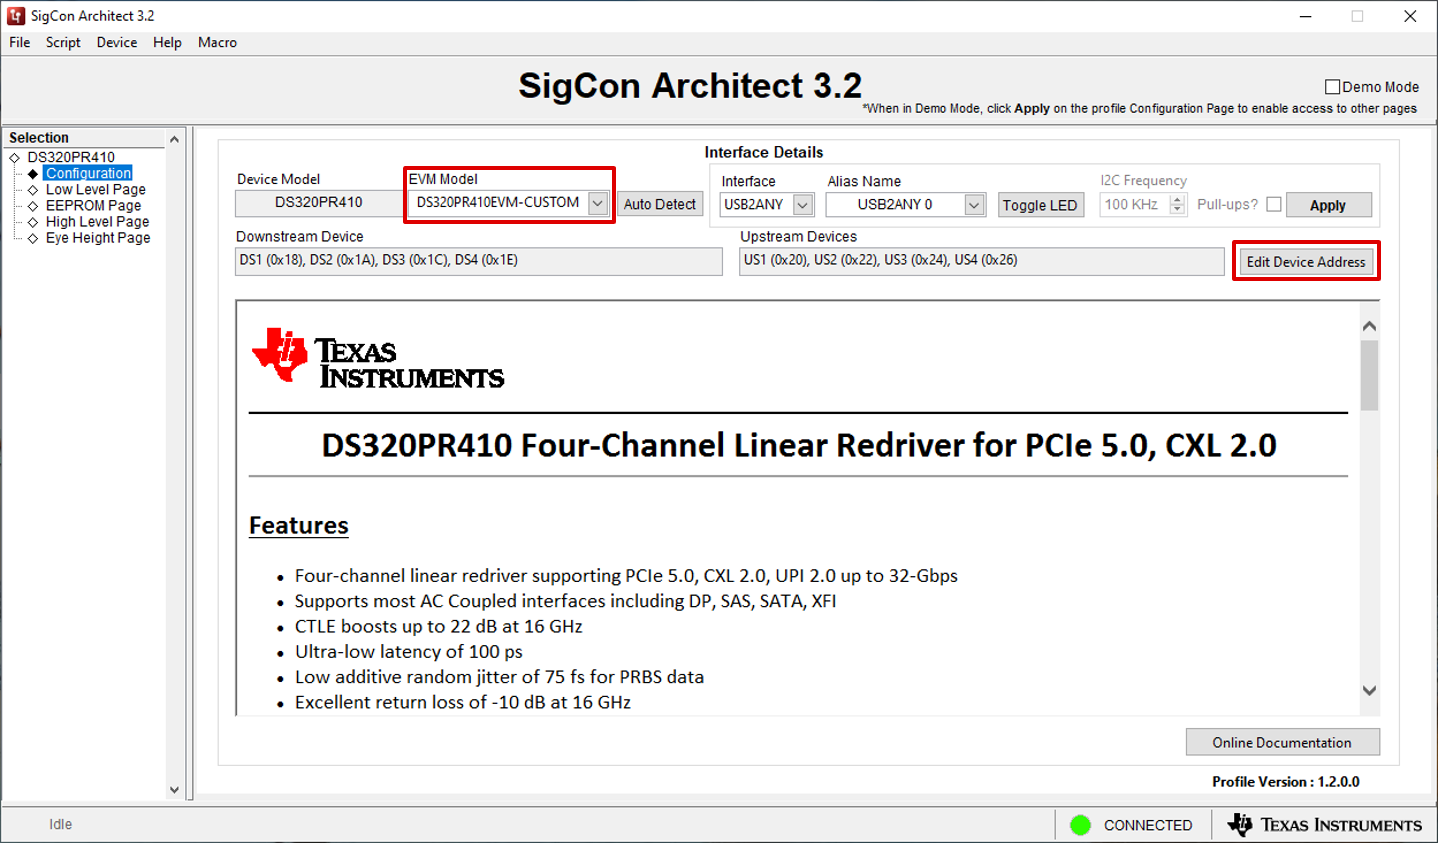The height and width of the screenshot is (843, 1438).
Task: Click the document pane vertical scrollbar thumb
Action: (1369, 375)
